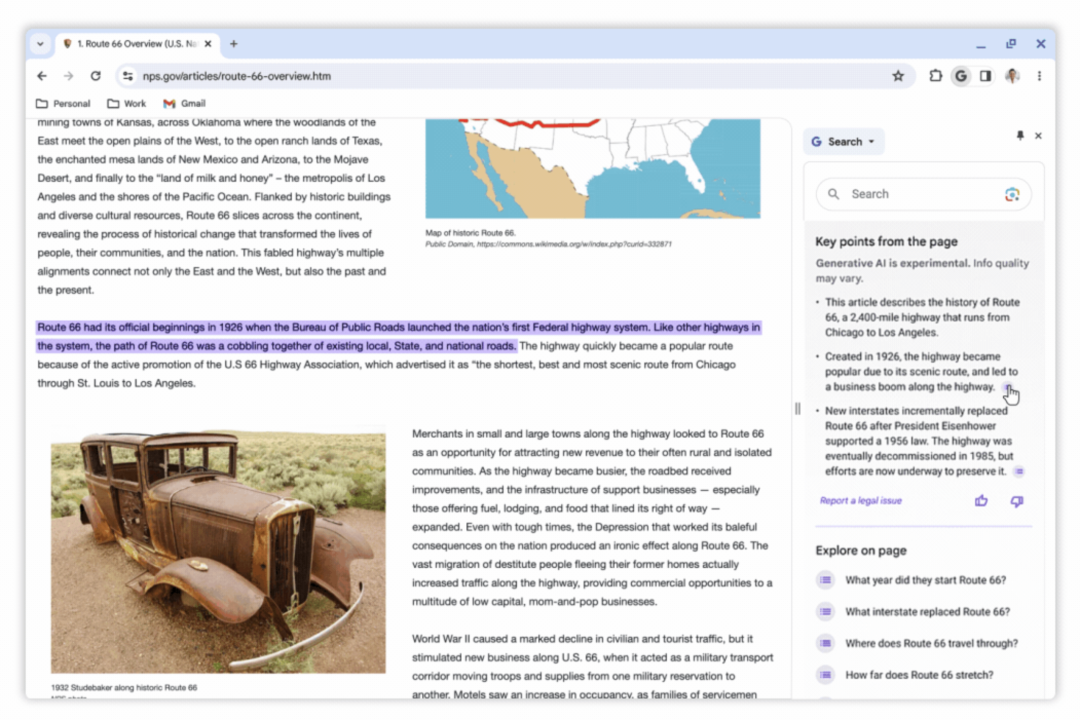Pin the side panel
Screen dimensions: 1080x720
pos(1020,136)
